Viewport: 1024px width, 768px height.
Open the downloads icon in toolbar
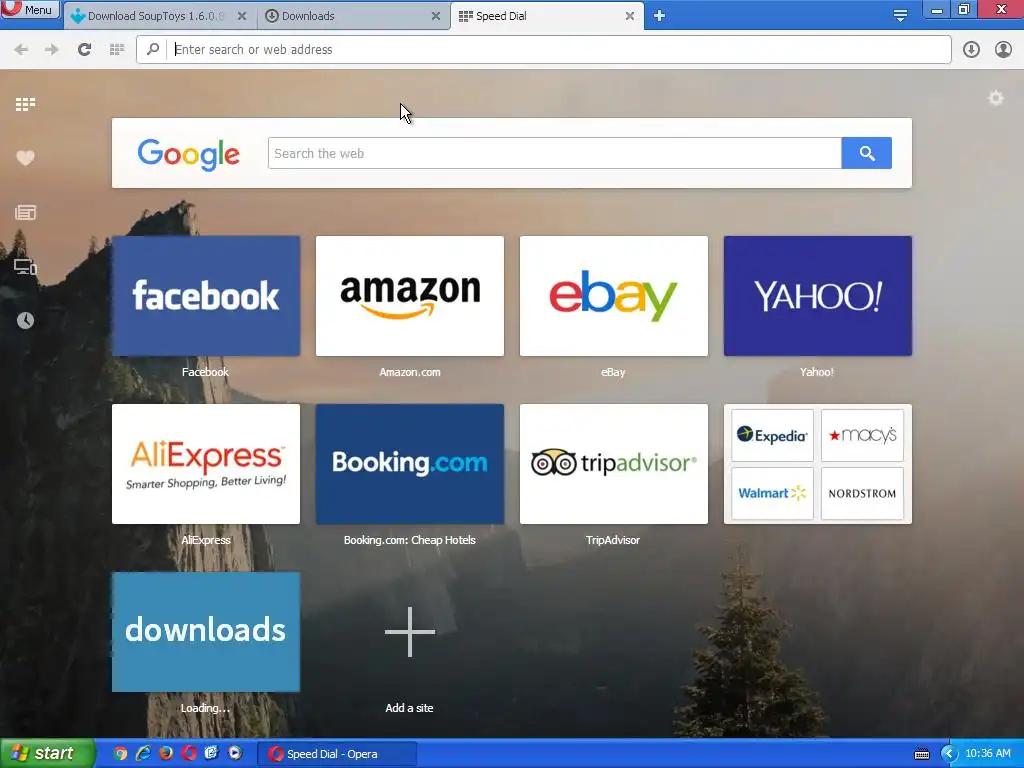tap(971, 49)
